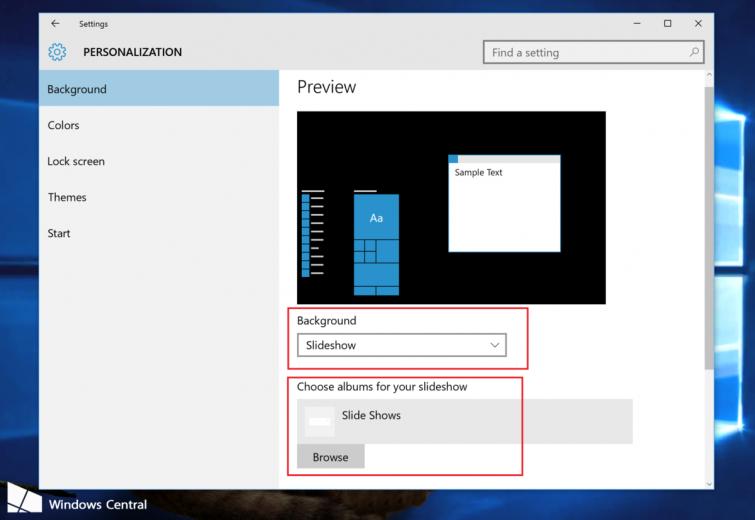Click the Browse button
Viewport: 755px width, 520px height.
point(331,457)
